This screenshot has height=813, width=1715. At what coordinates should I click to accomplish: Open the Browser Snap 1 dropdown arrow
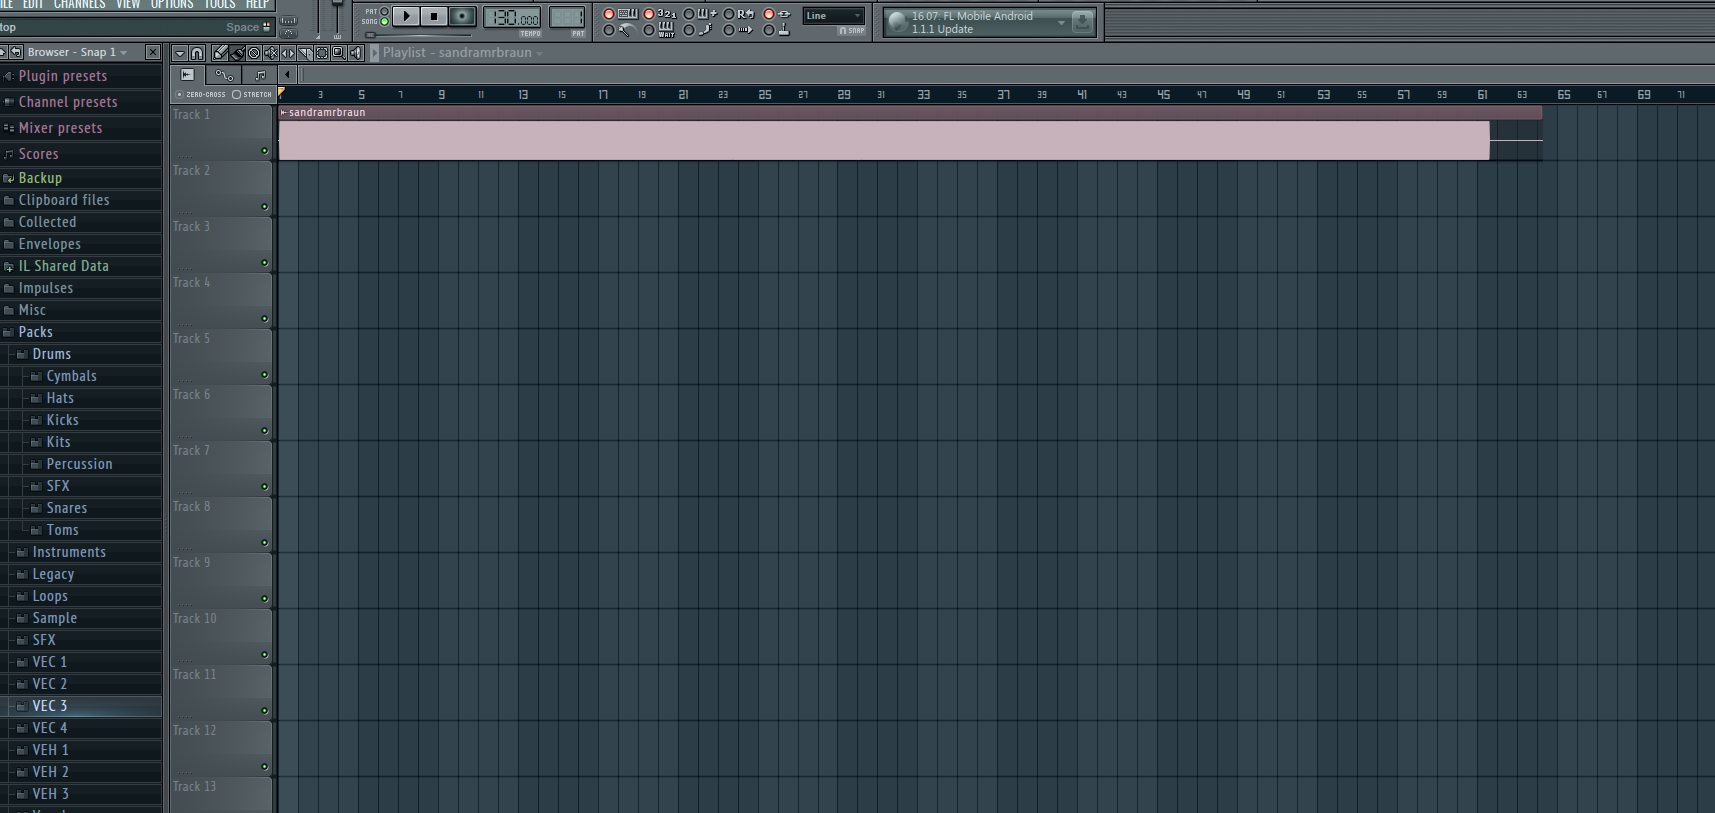(x=124, y=53)
